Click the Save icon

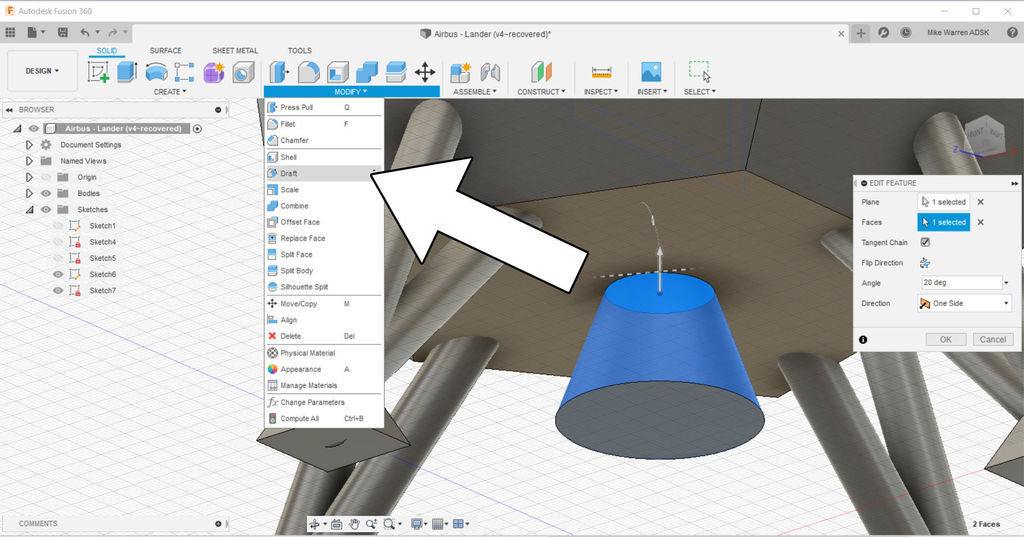pyautogui.click(x=63, y=32)
